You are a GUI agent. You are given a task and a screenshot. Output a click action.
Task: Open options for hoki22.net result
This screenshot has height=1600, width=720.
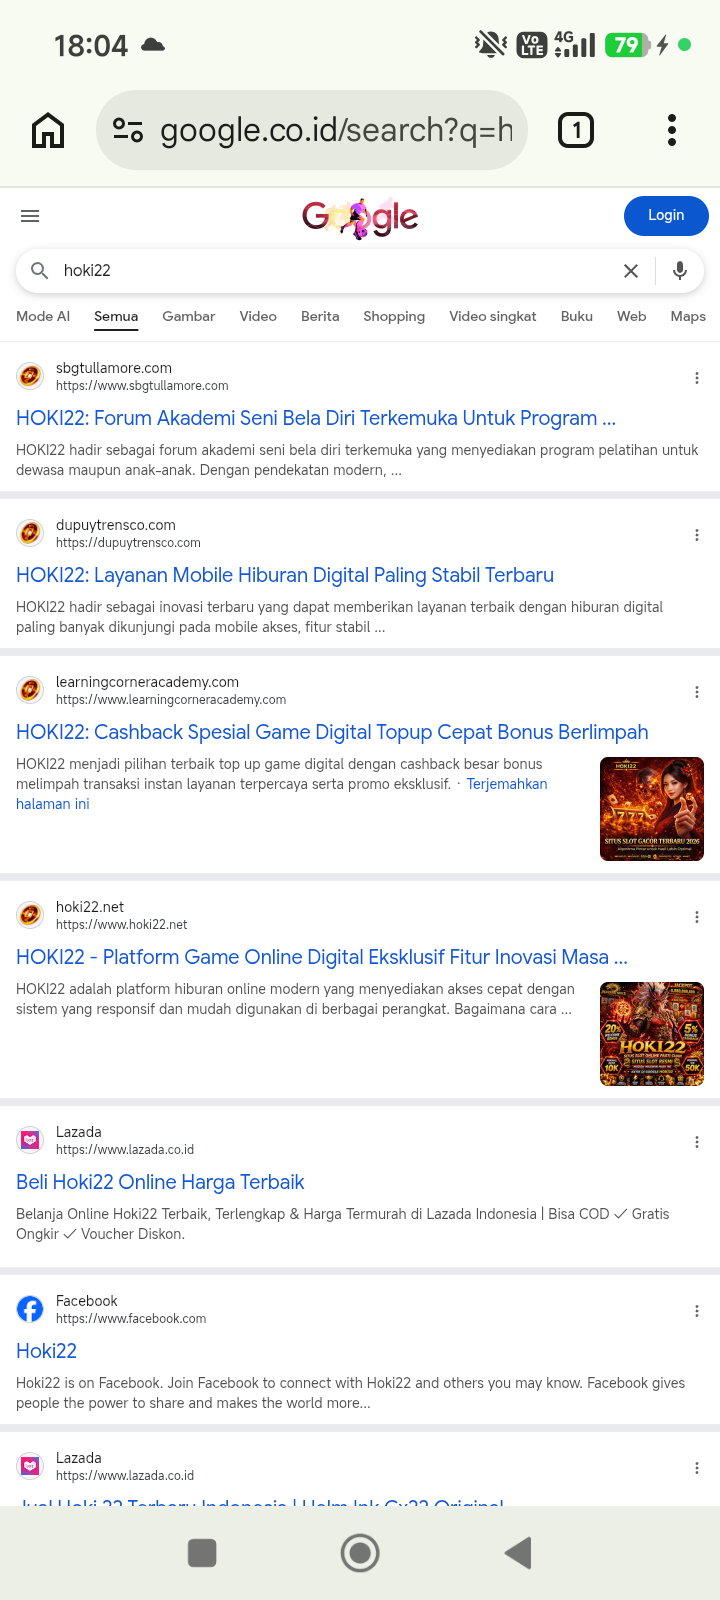coord(697,917)
